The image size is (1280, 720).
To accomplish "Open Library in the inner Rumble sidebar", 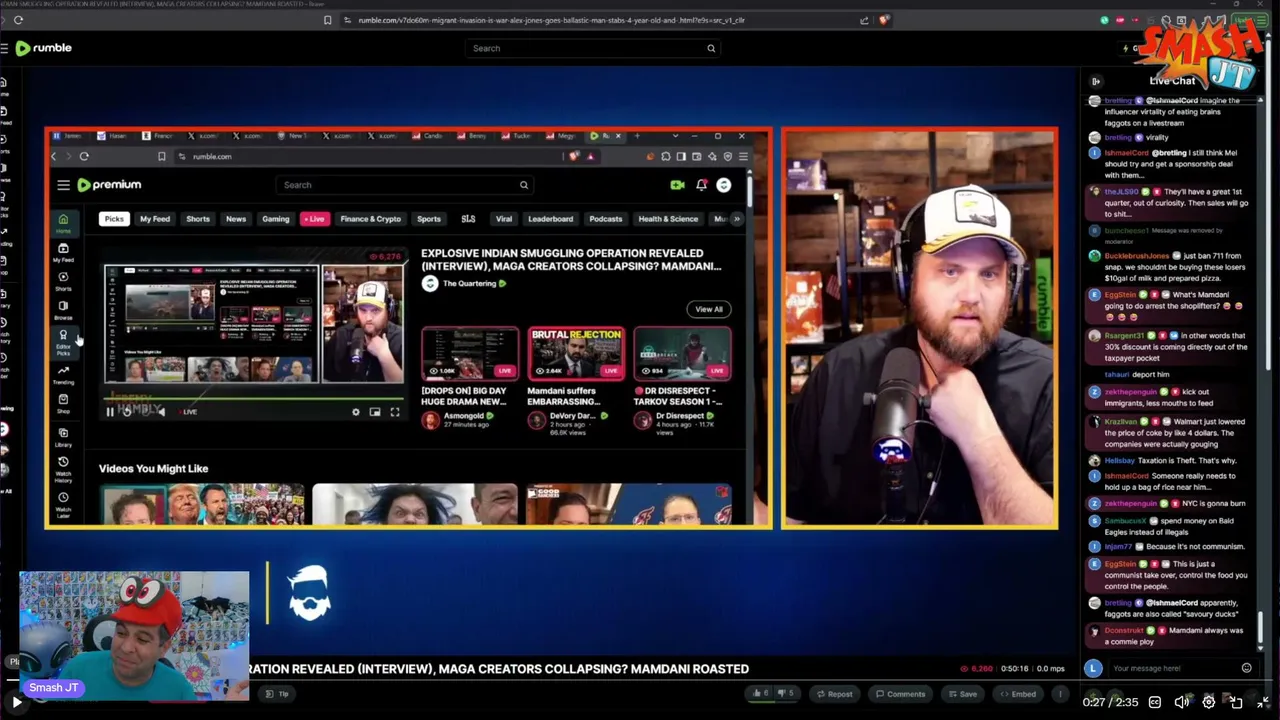I will [x=63, y=437].
